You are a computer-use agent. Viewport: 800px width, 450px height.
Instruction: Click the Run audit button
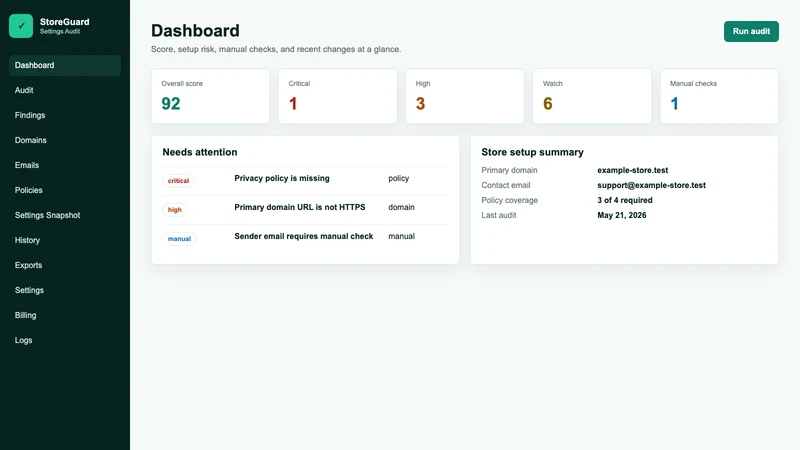coord(751,31)
